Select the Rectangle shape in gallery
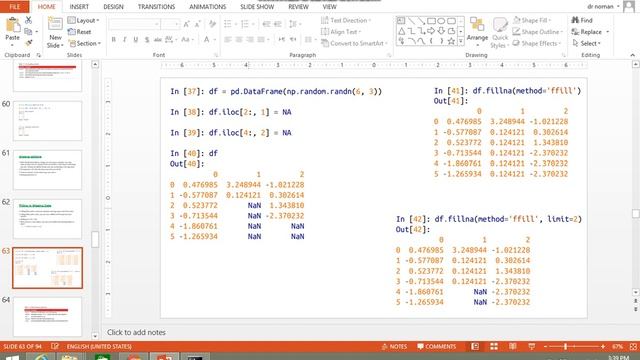640x360 pixels. click(431, 20)
